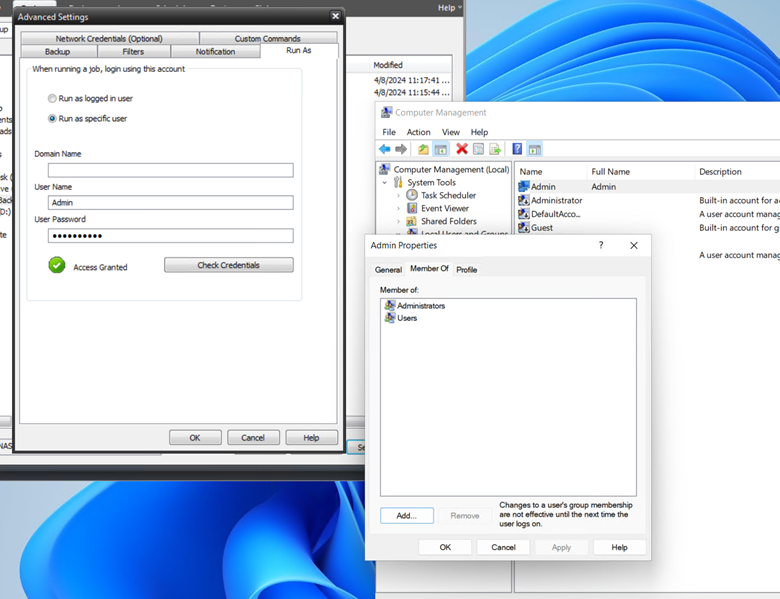Click the Export List toolbar icon

coord(495,149)
